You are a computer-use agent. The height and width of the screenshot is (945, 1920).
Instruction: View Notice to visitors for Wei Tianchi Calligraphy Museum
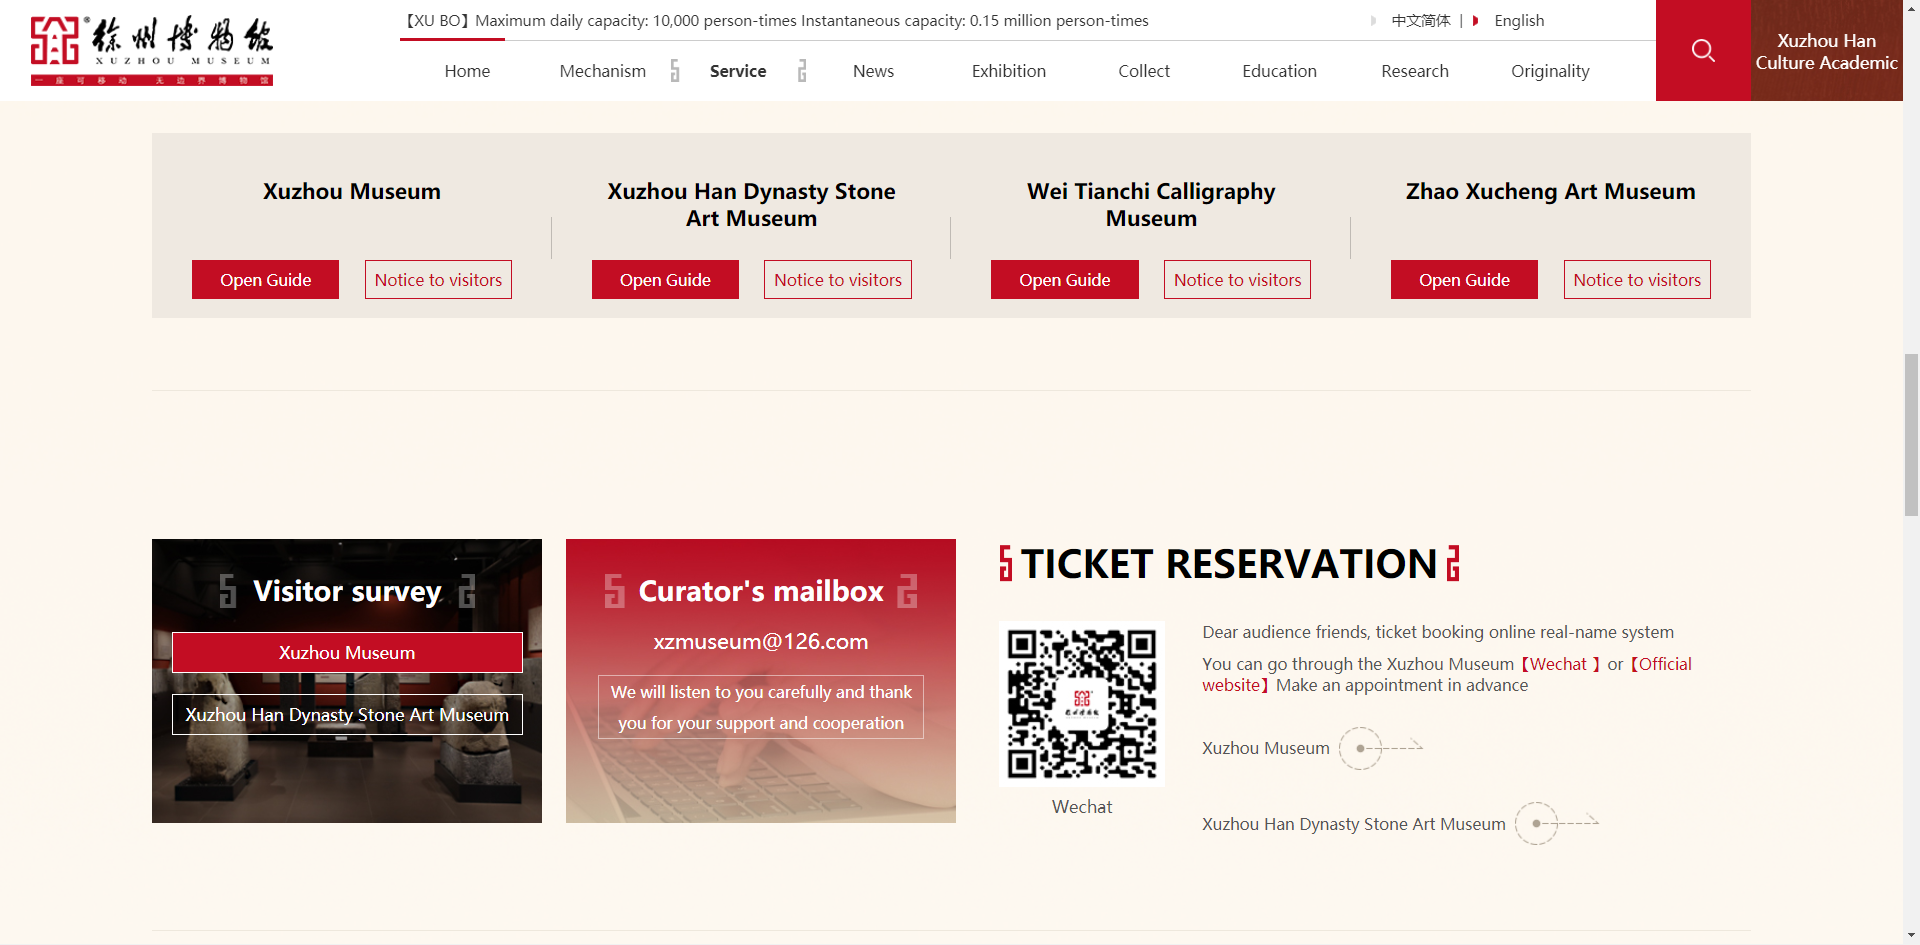[1237, 280]
